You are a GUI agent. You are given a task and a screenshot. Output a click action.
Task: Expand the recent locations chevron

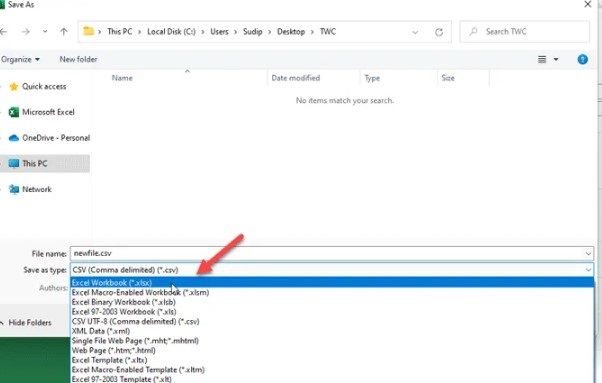45,31
